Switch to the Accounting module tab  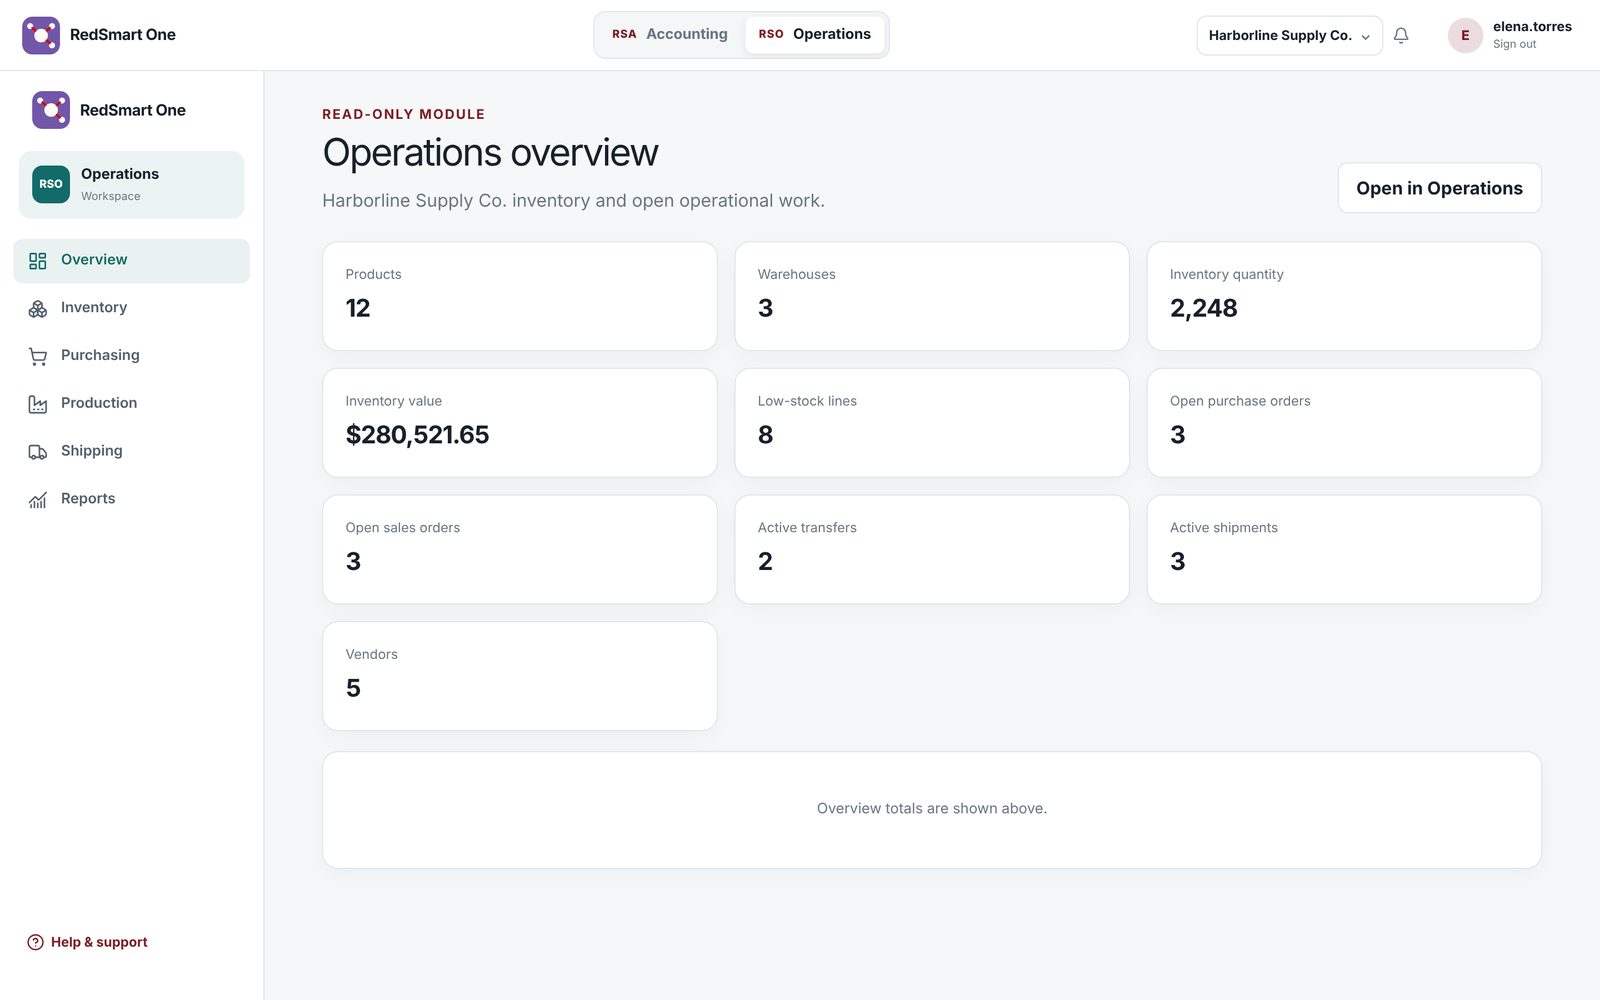click(x=670, y=34)
